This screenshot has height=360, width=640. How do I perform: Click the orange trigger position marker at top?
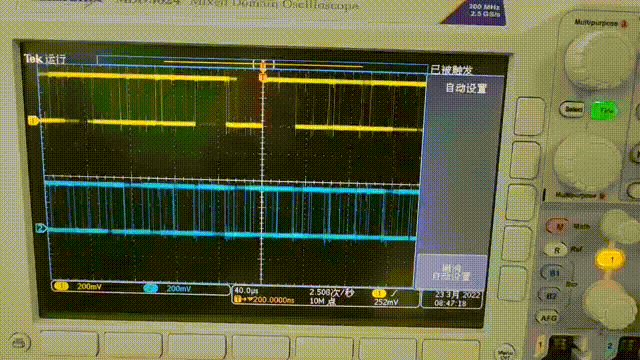coord(263,77)
